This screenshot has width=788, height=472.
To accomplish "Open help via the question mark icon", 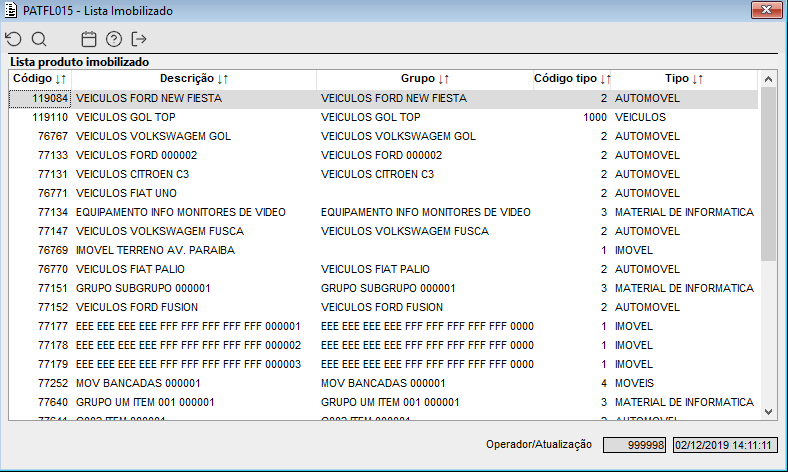I will pyautogui.click(x=114, y=39).
